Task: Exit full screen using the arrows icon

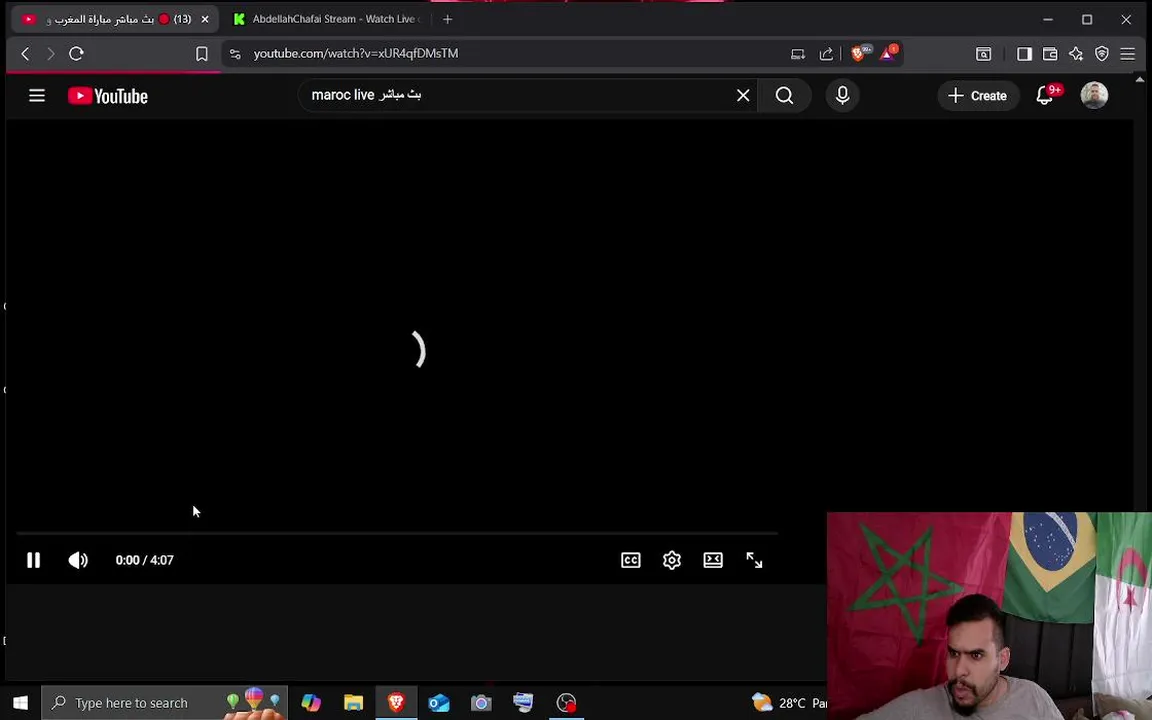Action: tap(755, 561)
